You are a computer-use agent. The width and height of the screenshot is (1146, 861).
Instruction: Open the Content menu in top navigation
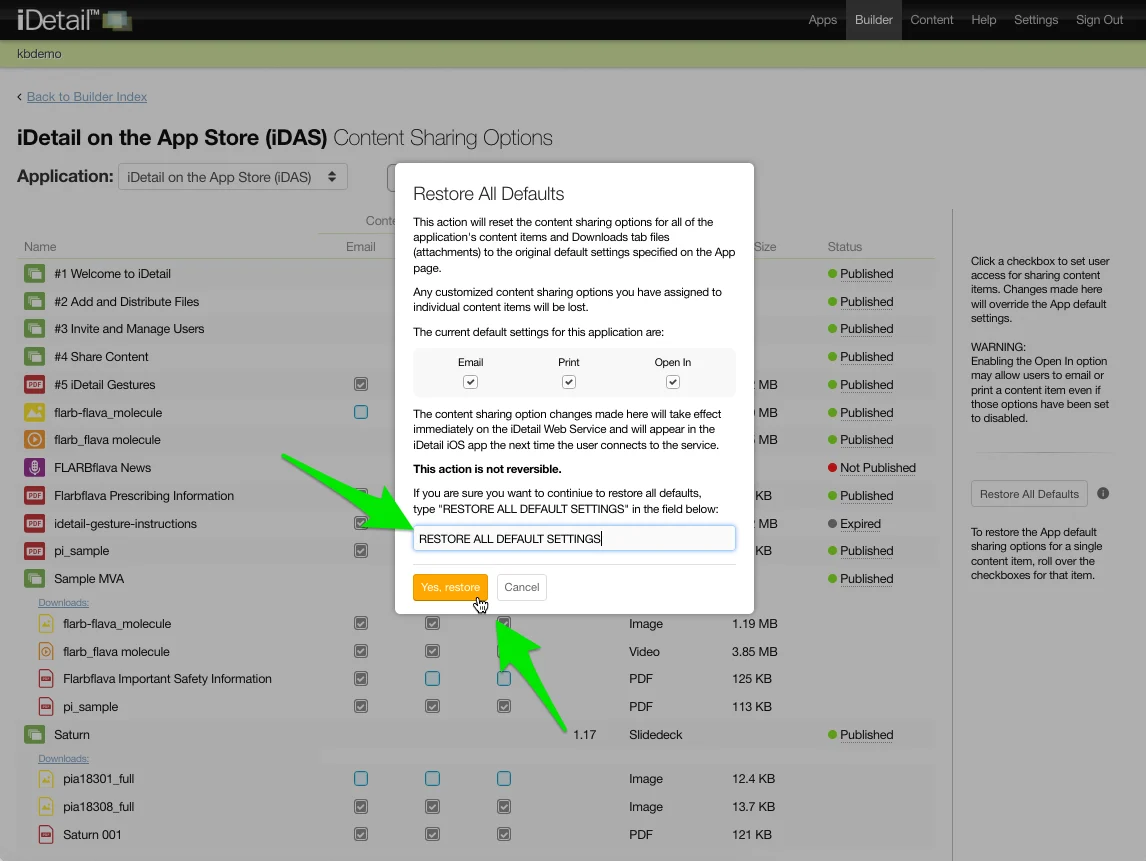(x=931, y=20)
